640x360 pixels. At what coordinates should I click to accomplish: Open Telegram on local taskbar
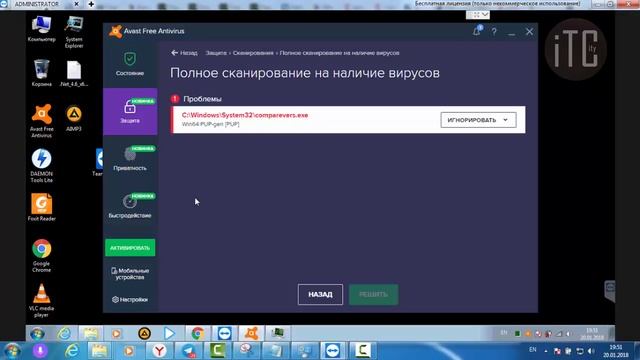coord(188,351)
